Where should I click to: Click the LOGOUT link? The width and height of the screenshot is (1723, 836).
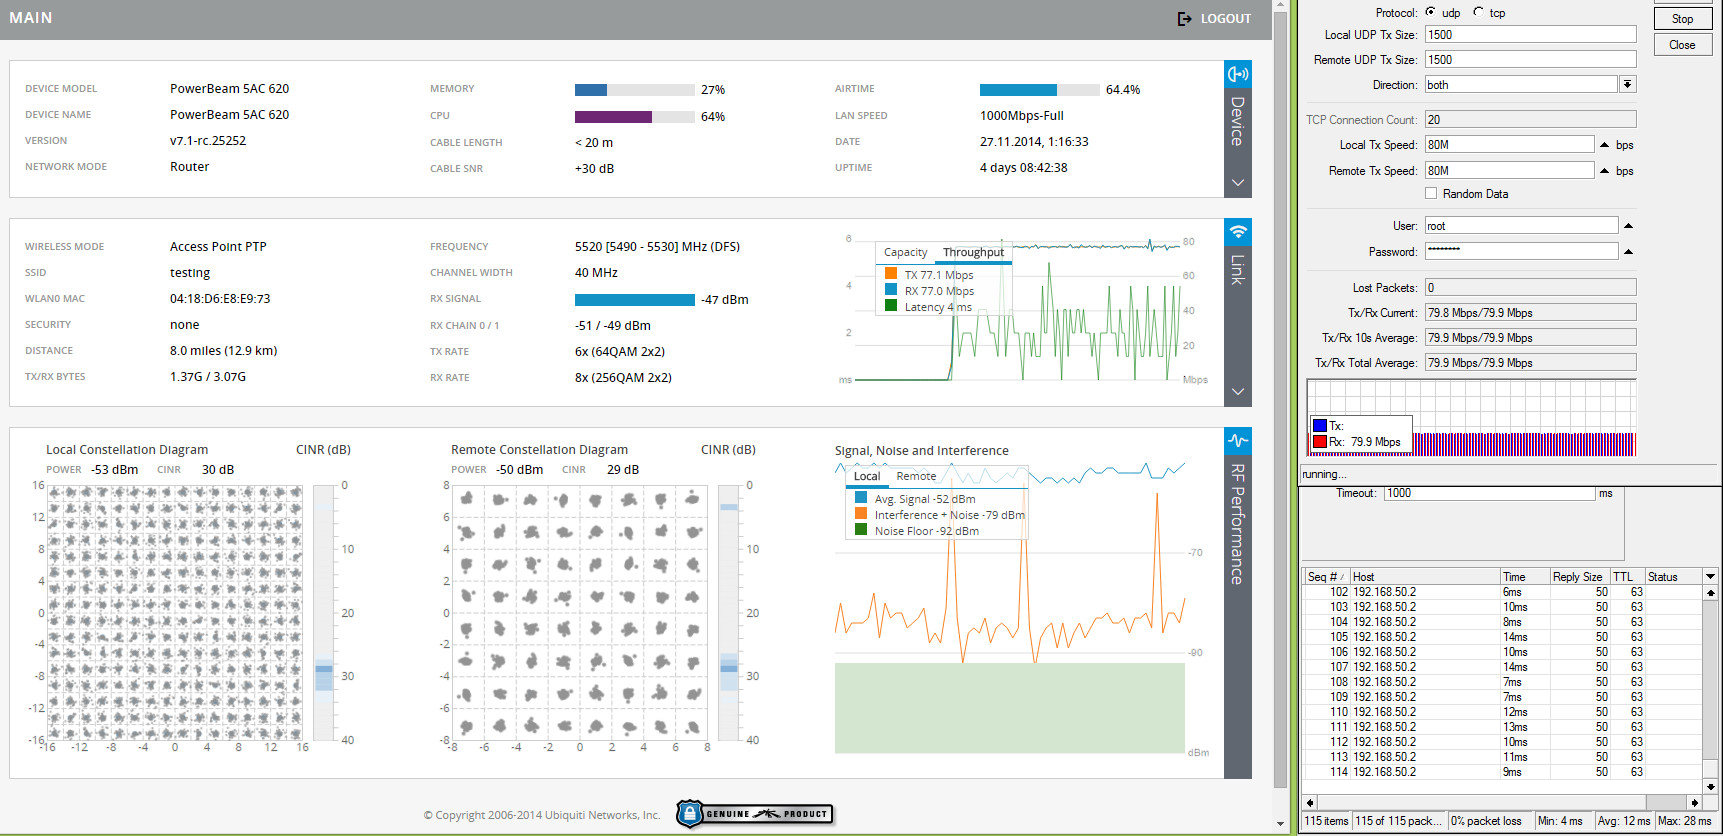point(1225,19)
